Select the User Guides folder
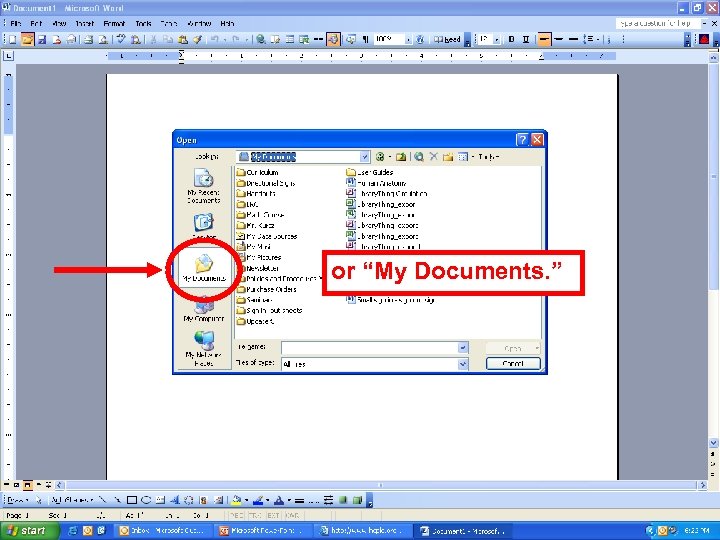The width and height of the screenshot is (720, 540). pyautogui.click(x=370, y=172)
